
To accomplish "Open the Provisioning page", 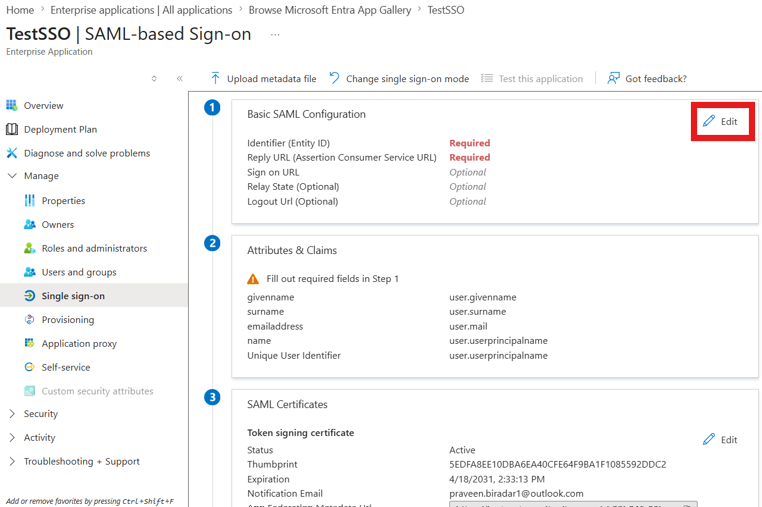I will click(68, 320).
